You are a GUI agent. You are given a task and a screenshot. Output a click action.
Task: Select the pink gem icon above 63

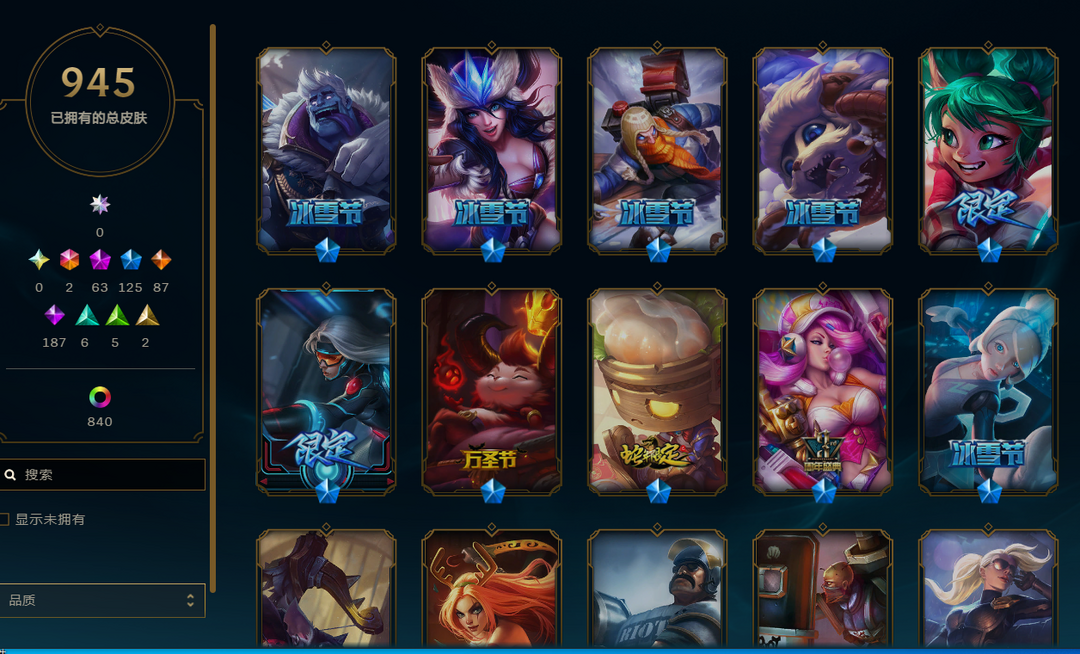[100, 260]
